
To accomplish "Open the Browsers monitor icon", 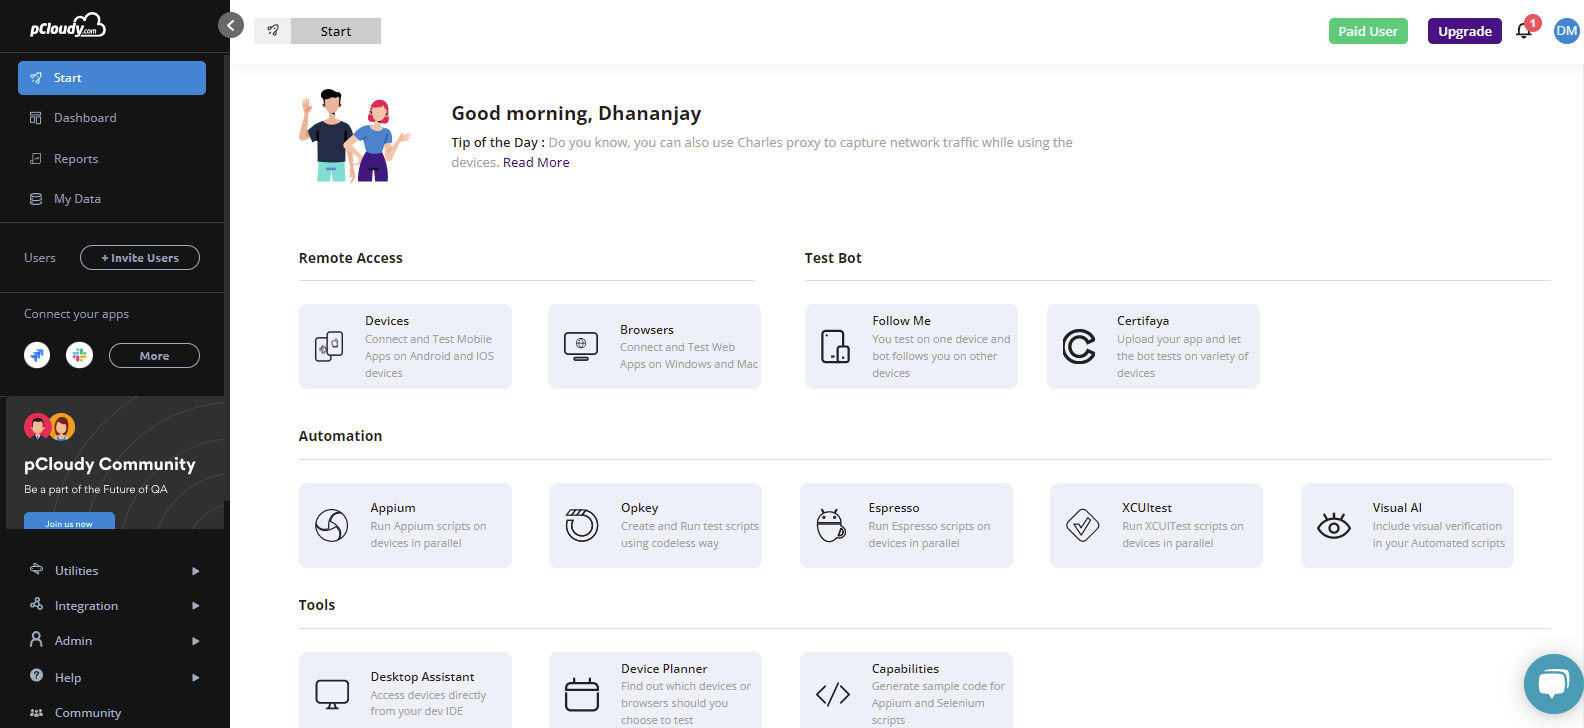I will pyautogui.click(x=581, y=346).
